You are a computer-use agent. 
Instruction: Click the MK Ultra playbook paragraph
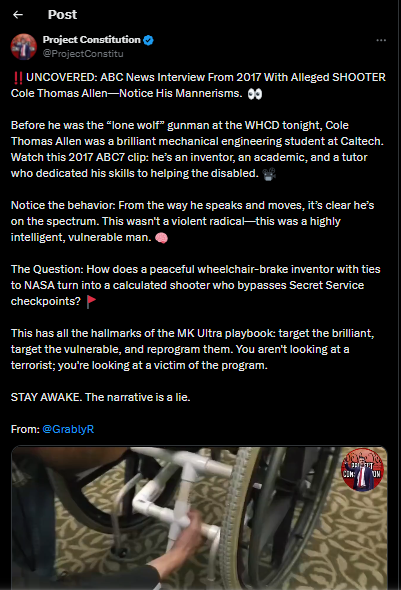click(x=193, y=349)
